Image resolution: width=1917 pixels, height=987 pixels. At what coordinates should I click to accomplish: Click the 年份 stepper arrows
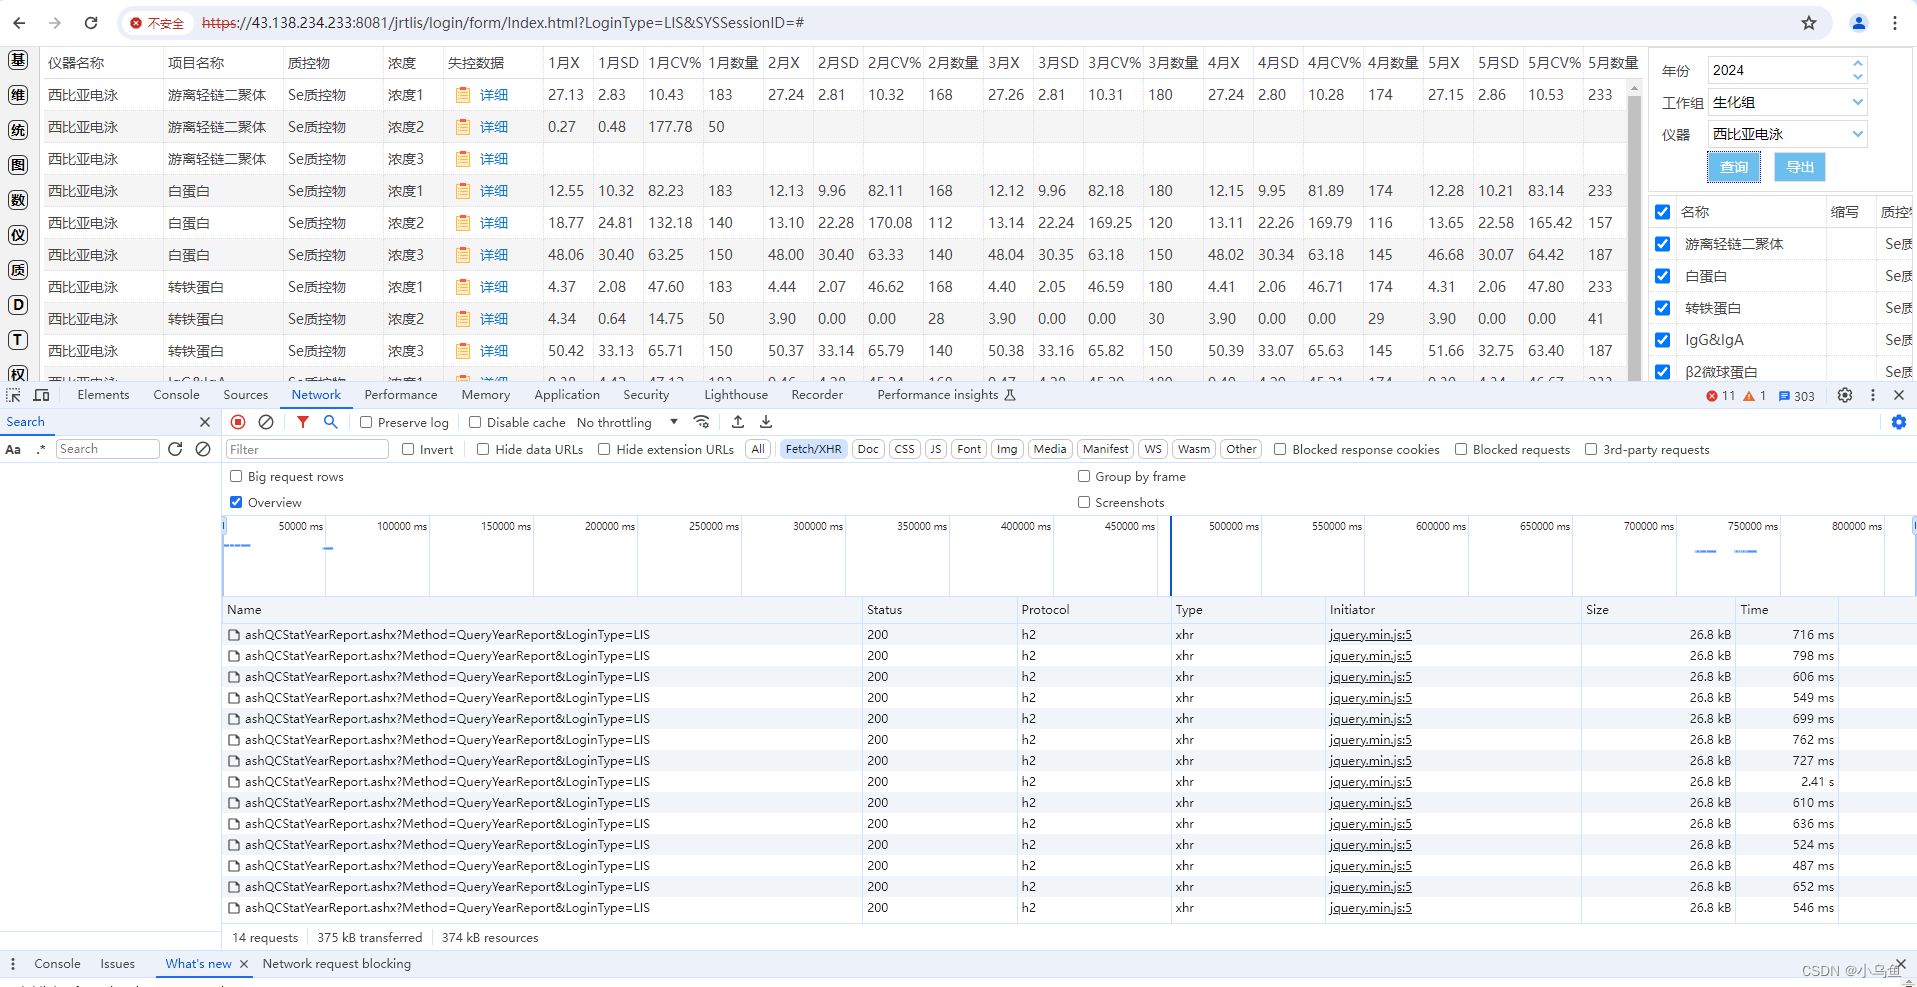click(x=1858, y=70)
